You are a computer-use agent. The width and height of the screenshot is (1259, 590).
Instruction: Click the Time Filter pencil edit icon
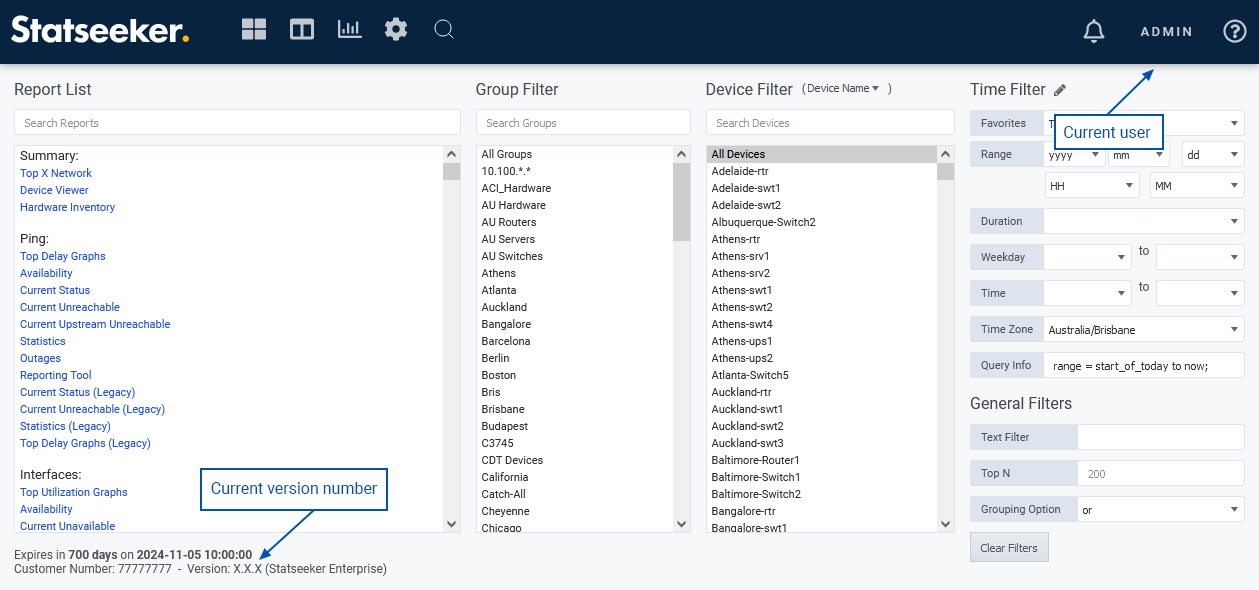coord(1060,90)
